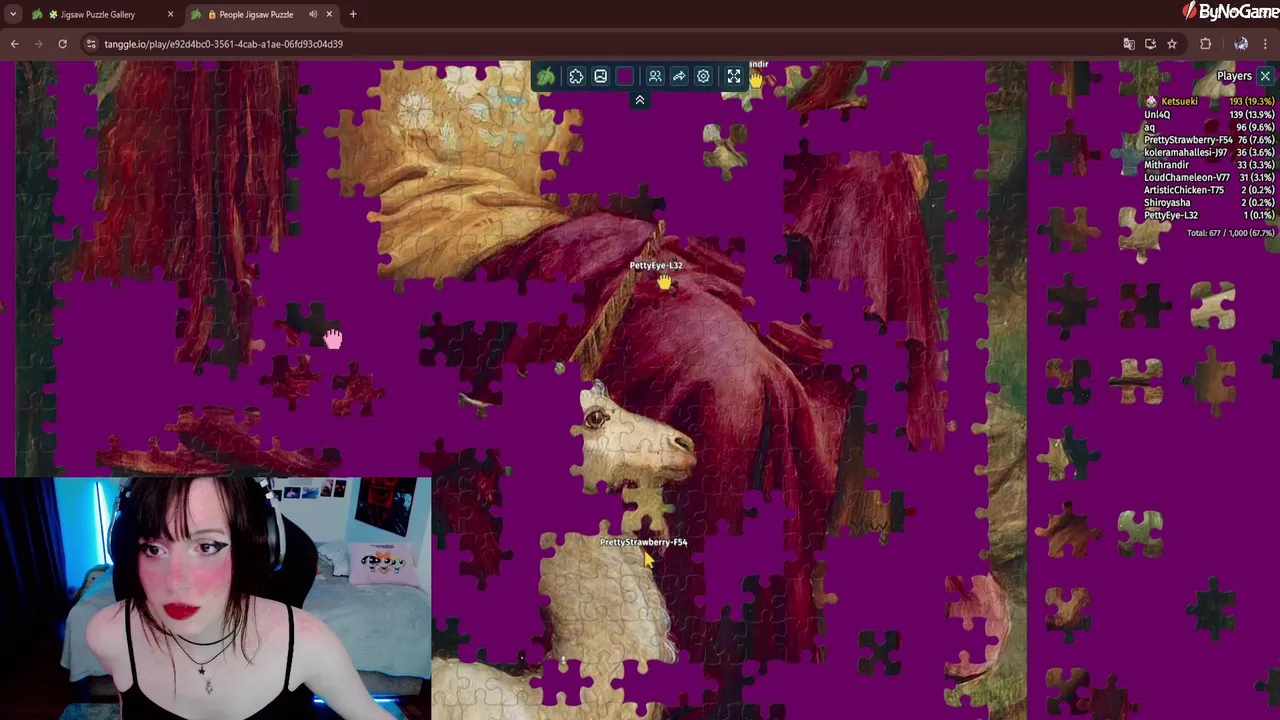
Task: Open a new browser tab
Action: [x=353, y=14]
